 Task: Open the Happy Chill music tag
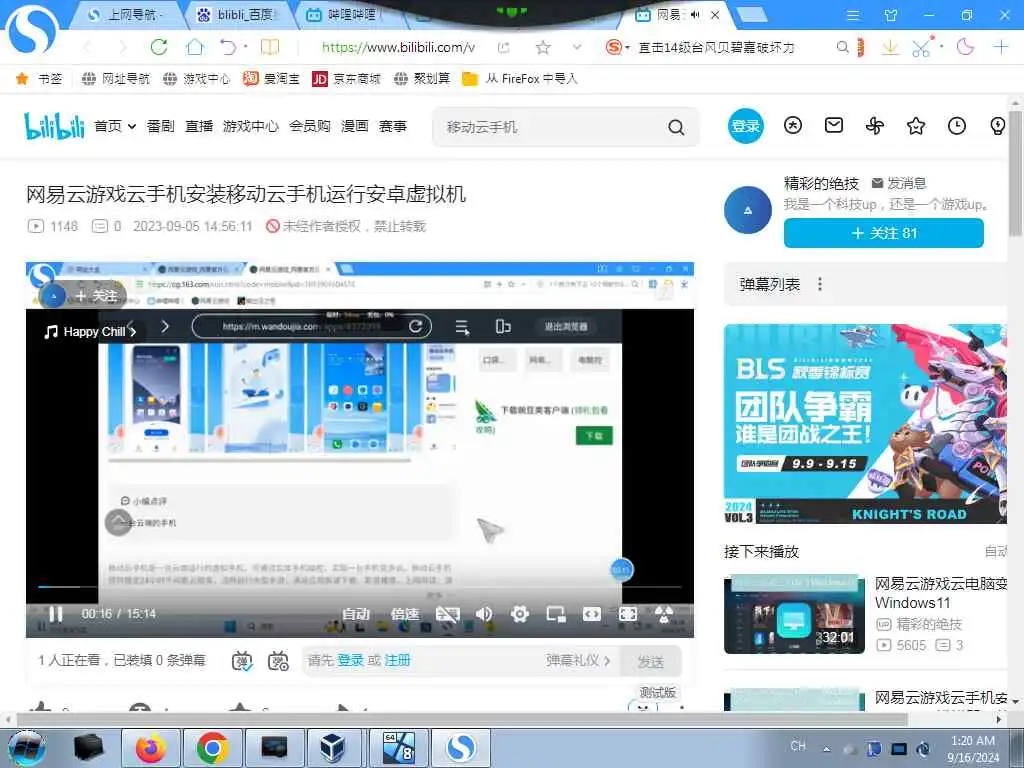pos(90,332)
